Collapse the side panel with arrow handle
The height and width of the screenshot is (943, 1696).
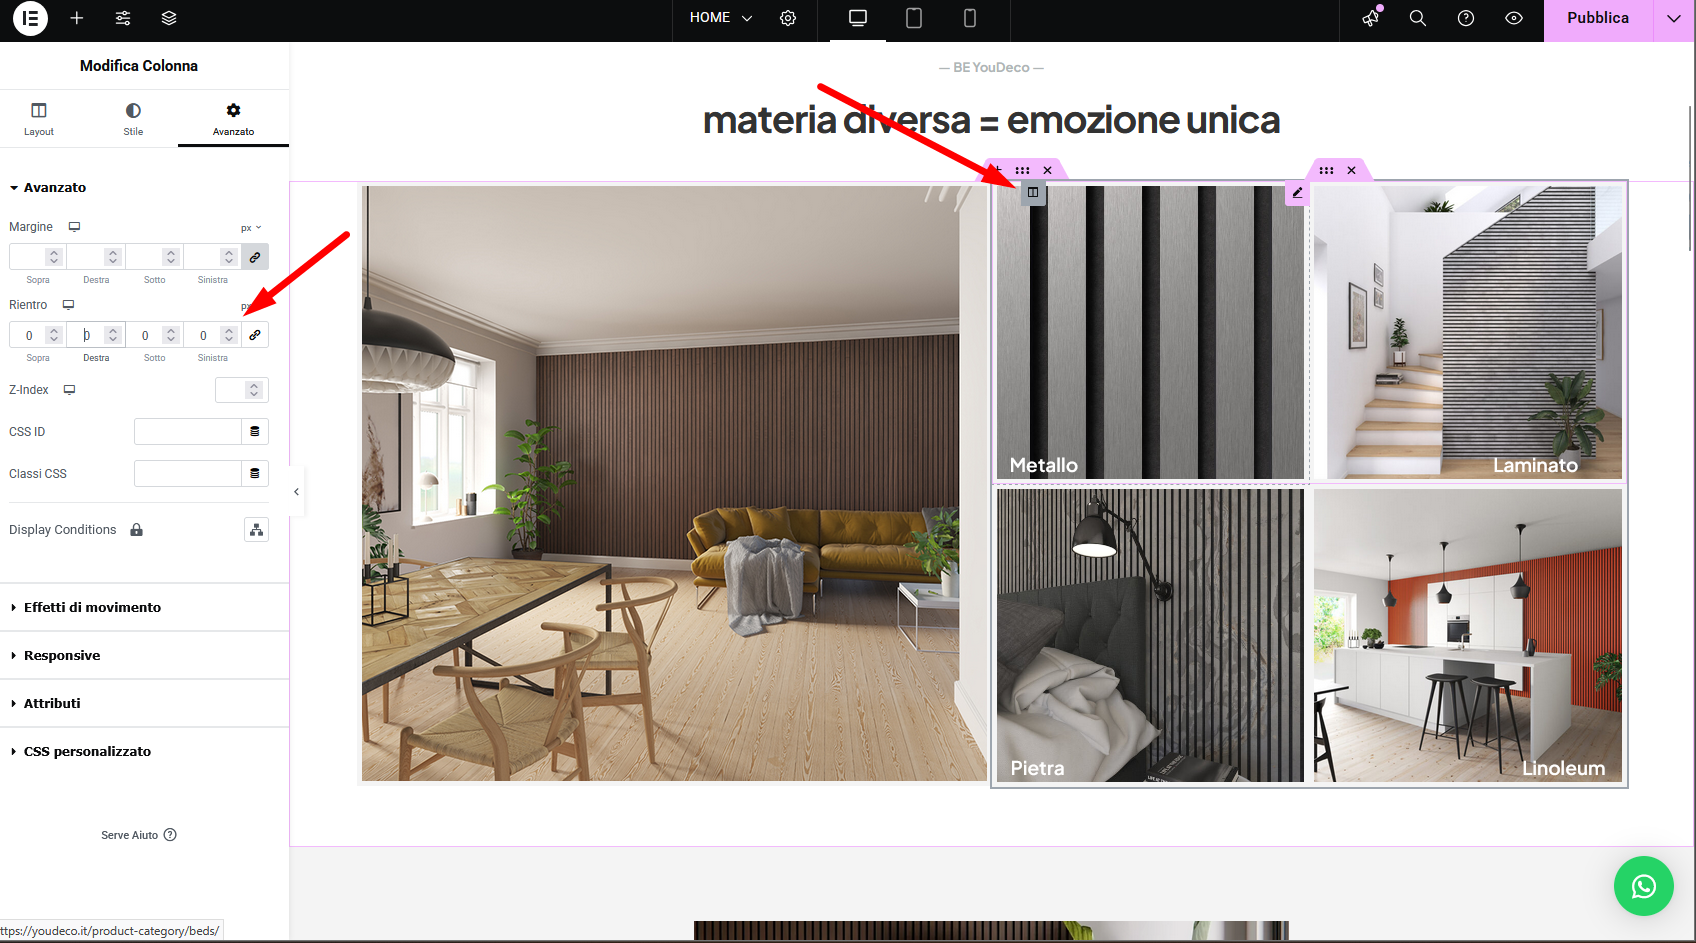click(x=296, y=491)
